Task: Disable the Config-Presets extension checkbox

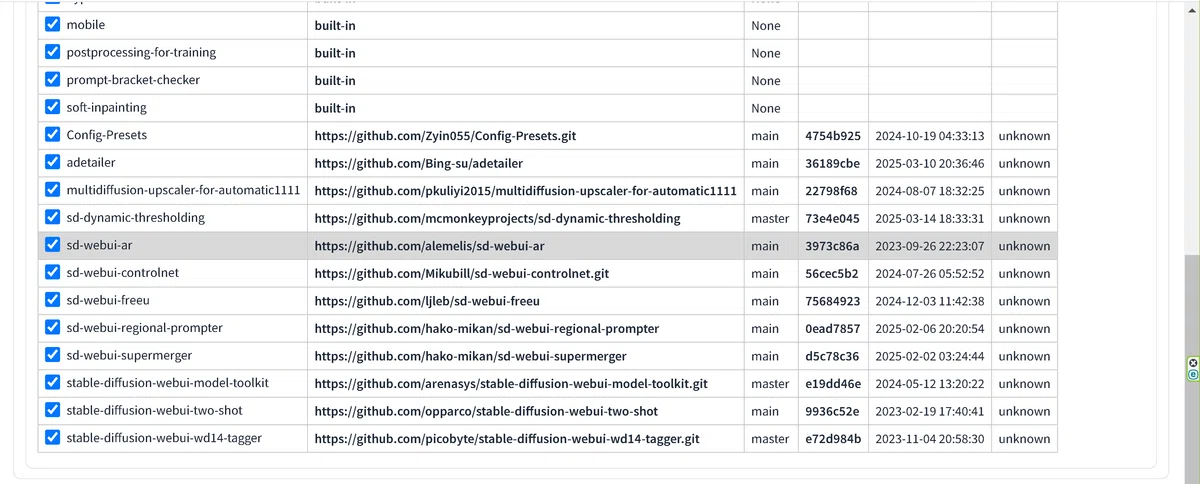Action: point(52,135)
